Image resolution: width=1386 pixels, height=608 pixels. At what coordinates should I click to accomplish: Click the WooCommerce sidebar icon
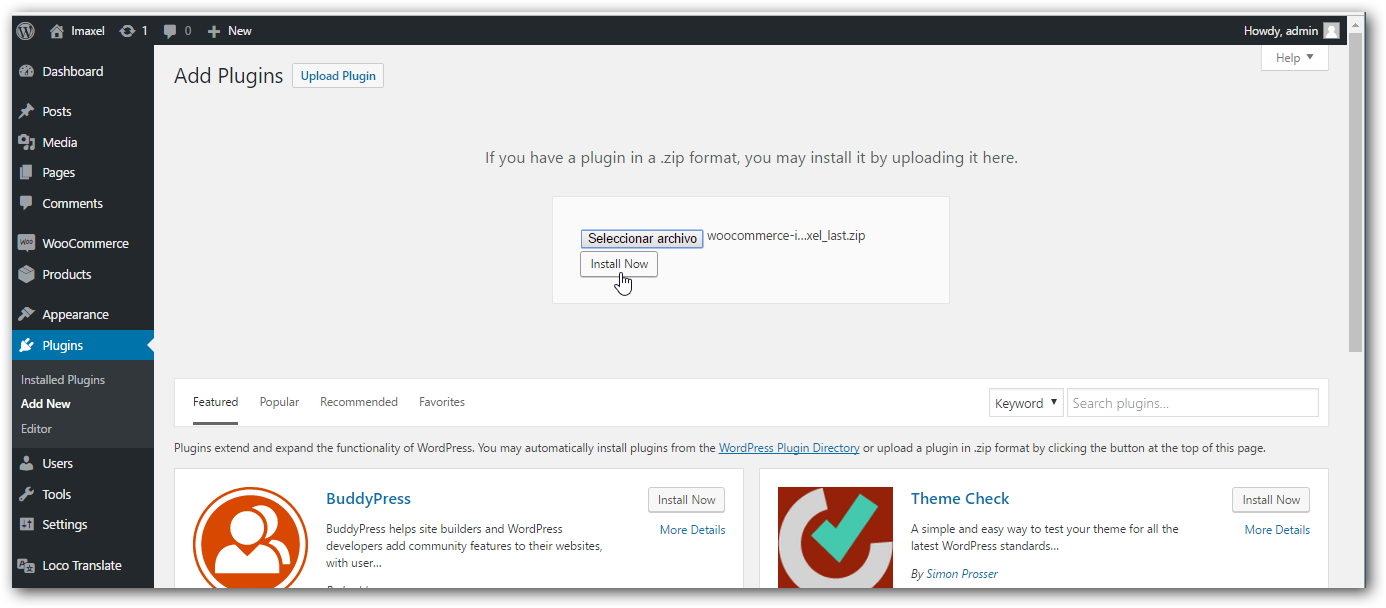(x=27, y=244)
